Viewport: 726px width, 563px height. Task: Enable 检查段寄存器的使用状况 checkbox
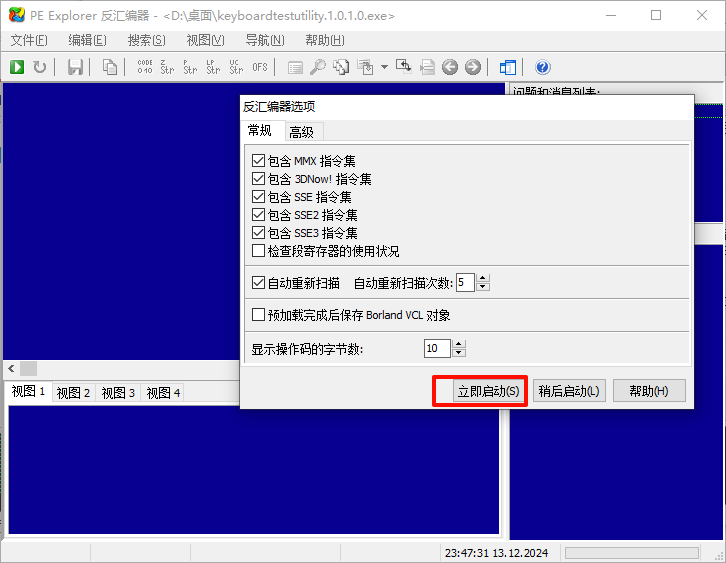(x=258, y=250)
